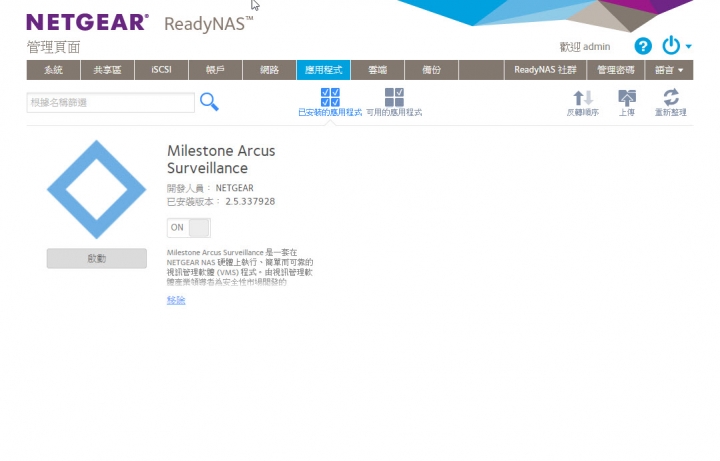Click the app description paragraph
720x461 pixels.
point(240,267)
